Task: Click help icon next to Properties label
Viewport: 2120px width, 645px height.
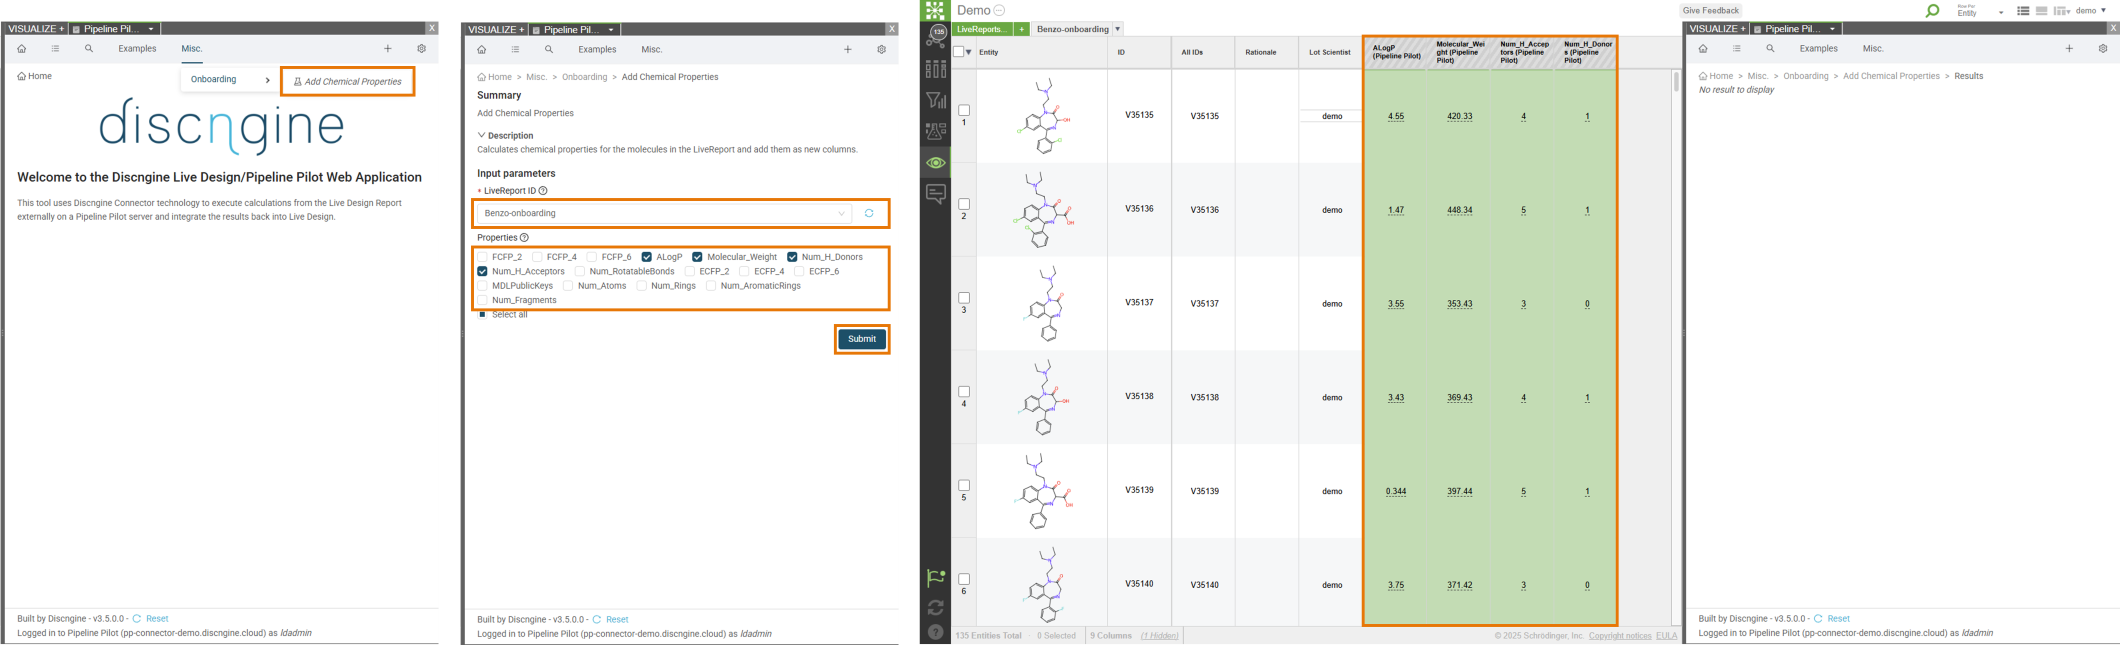Action: point(524,238)
